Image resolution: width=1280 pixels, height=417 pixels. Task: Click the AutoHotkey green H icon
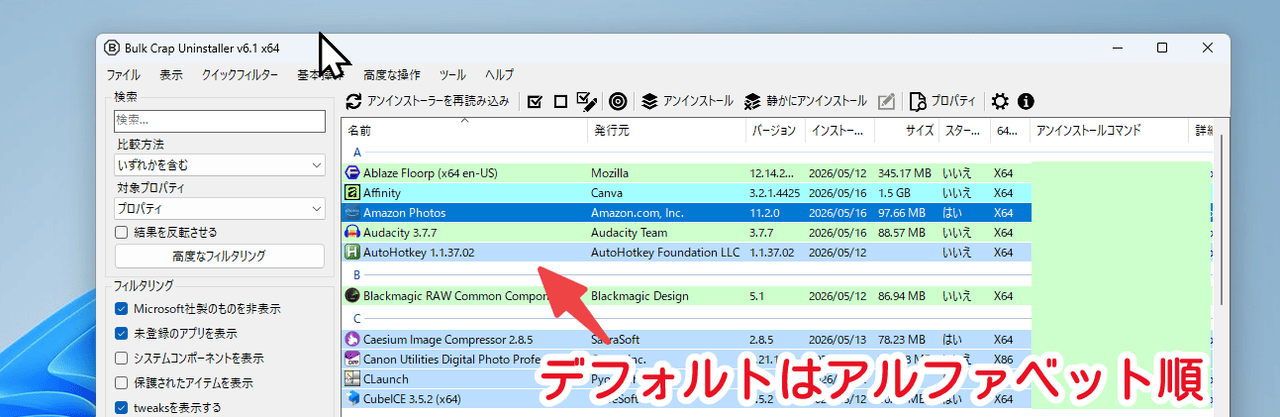pyautogui.click(x=352, y=253)
